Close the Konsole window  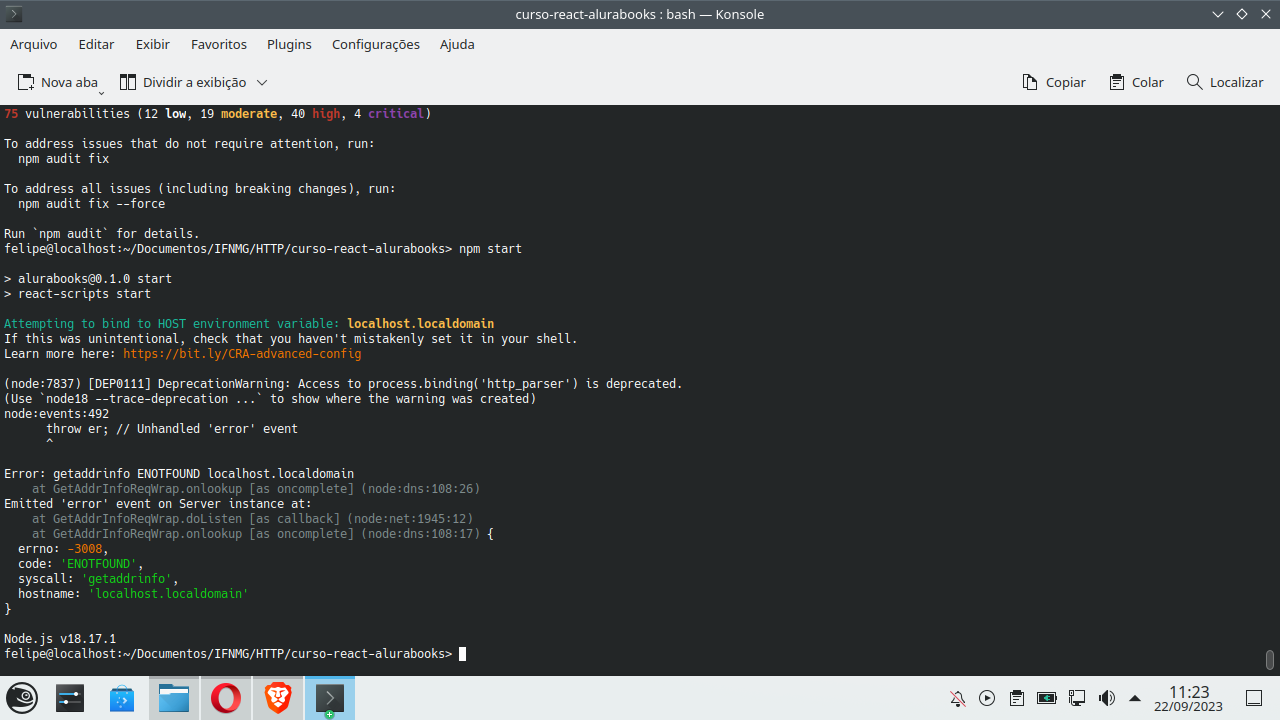click(x=1265, y=14)
